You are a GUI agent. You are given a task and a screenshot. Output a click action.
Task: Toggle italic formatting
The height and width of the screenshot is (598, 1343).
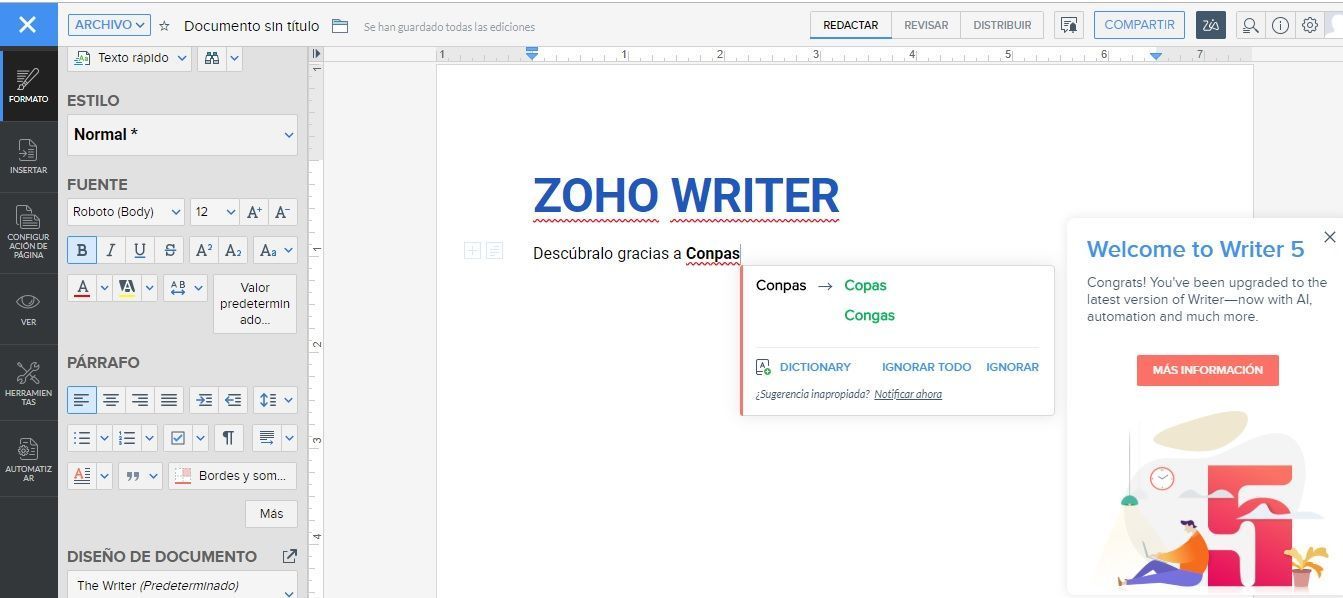pos(111,250)
